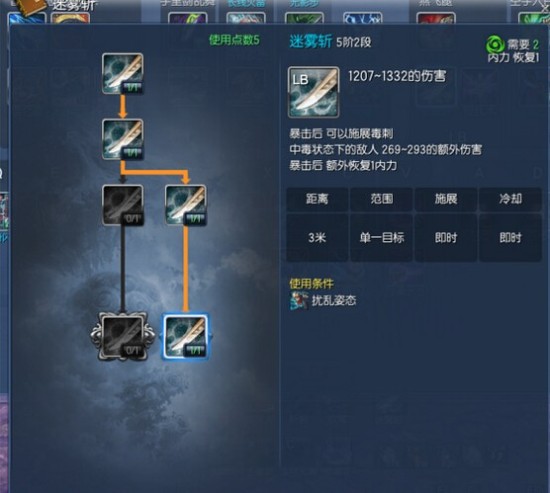Screen dimensions: 550x493
Task: Select the blue-highlighted final skill node
Action: click(186, 337)
